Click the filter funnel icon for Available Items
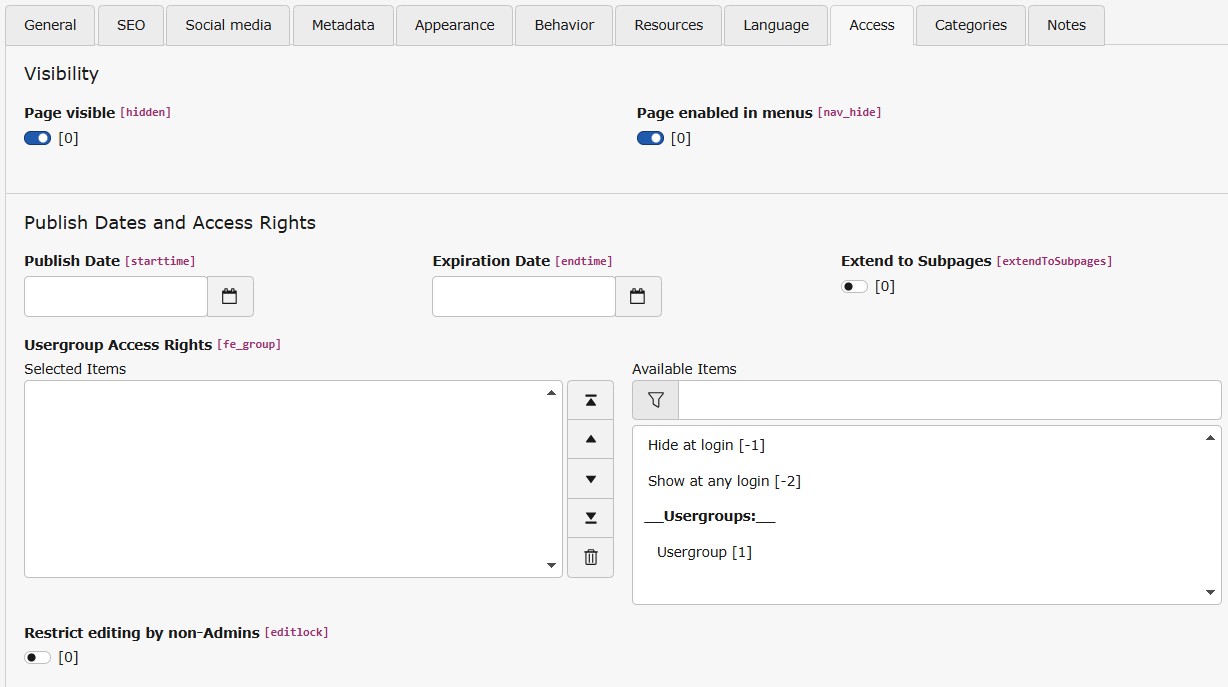This screenshot has width=1228, height=687. click(x=655, y=400)
